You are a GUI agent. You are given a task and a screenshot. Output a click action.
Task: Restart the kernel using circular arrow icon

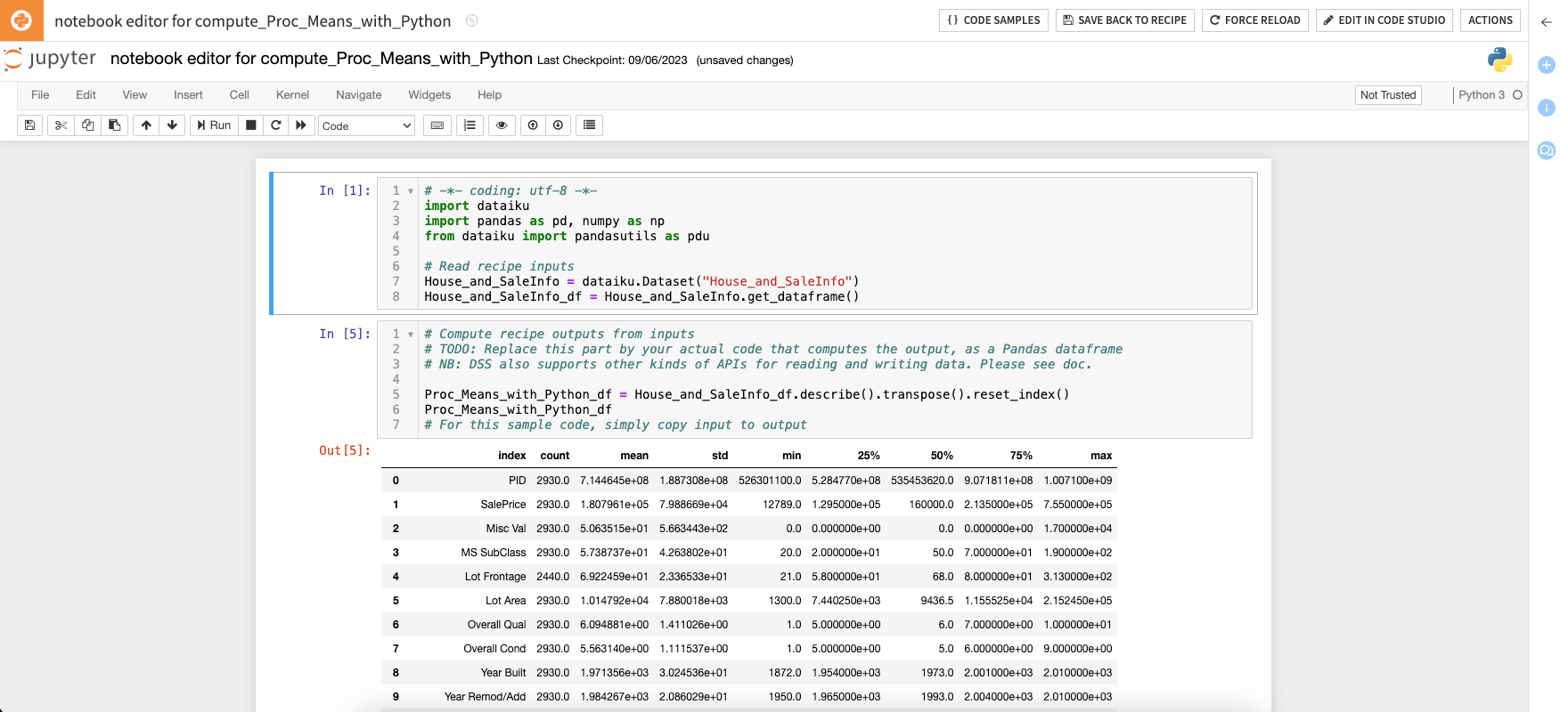[275, 125]
